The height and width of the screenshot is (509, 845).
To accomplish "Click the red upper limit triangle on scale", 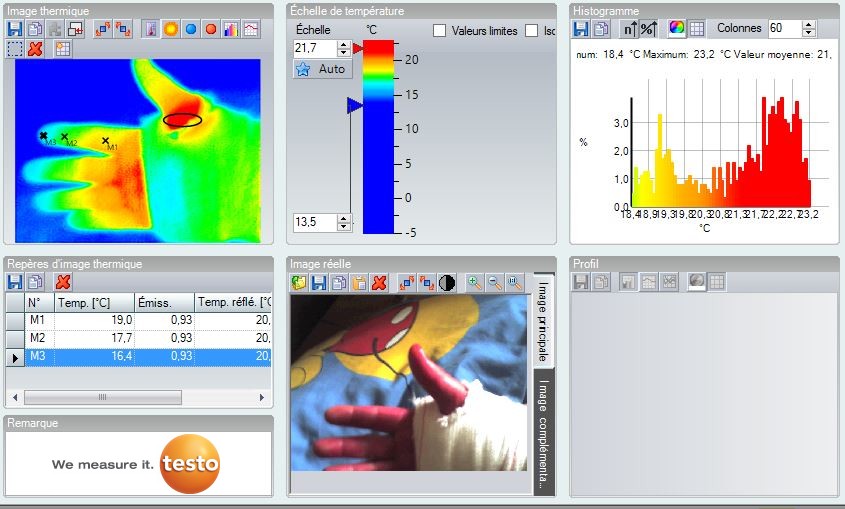I will click(x=357, y=48).
